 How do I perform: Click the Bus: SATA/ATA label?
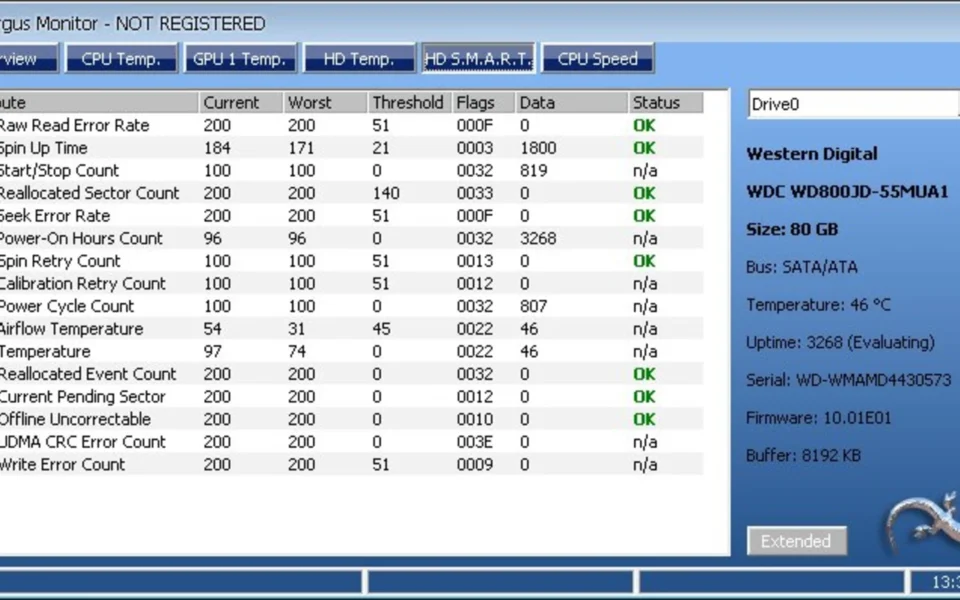(x=801, y=267)
